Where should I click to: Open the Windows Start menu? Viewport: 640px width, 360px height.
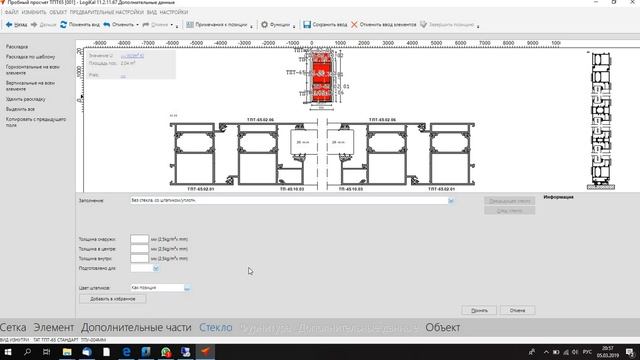click(7, 352)
